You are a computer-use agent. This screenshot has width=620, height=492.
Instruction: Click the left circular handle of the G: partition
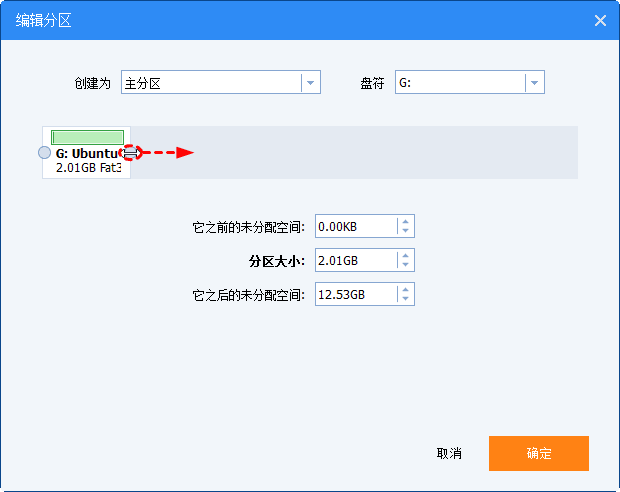(44, 153)
